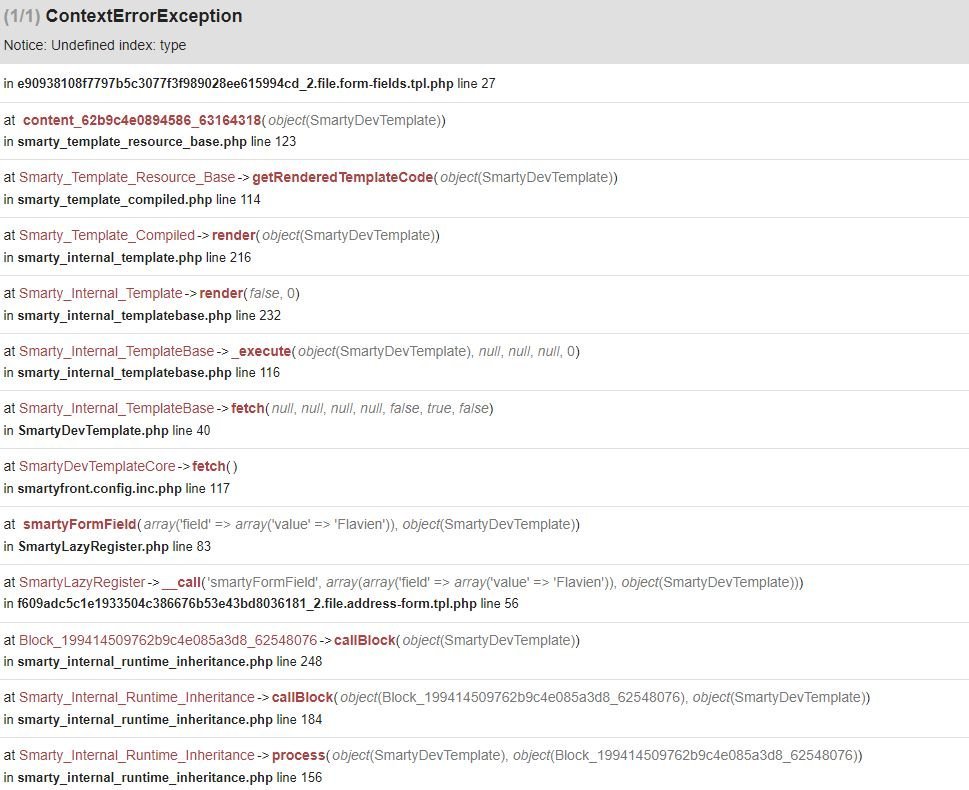Open the form-fields.tpl.php line 27 file link
Screen dimensions: 969x790
(235, 84)
